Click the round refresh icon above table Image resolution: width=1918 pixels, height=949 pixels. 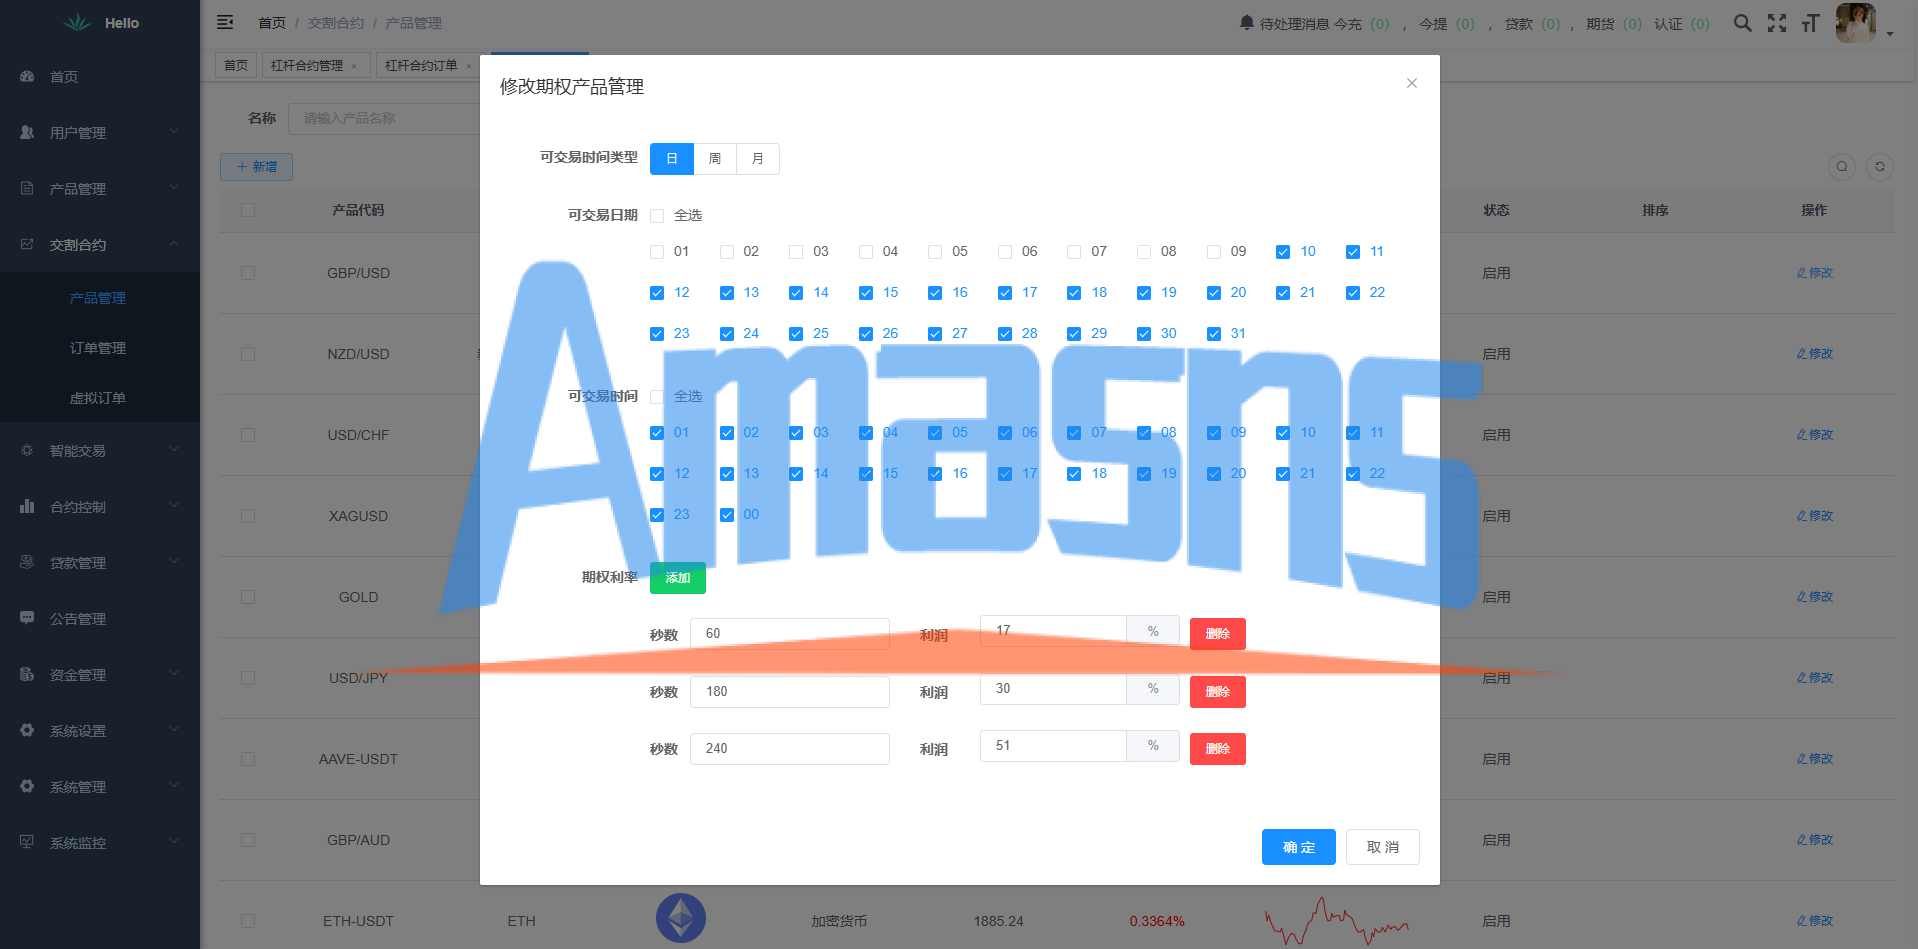click(x=1880, y=167)
